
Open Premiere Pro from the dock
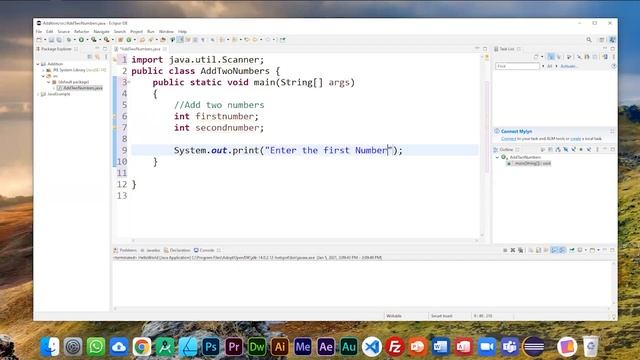(x=233, y=347)
